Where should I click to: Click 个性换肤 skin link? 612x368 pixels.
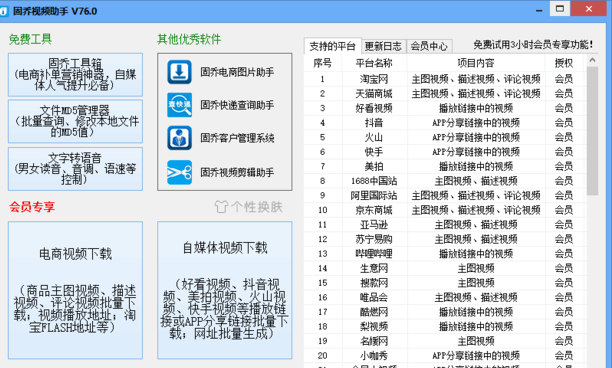tap(249, 206)
